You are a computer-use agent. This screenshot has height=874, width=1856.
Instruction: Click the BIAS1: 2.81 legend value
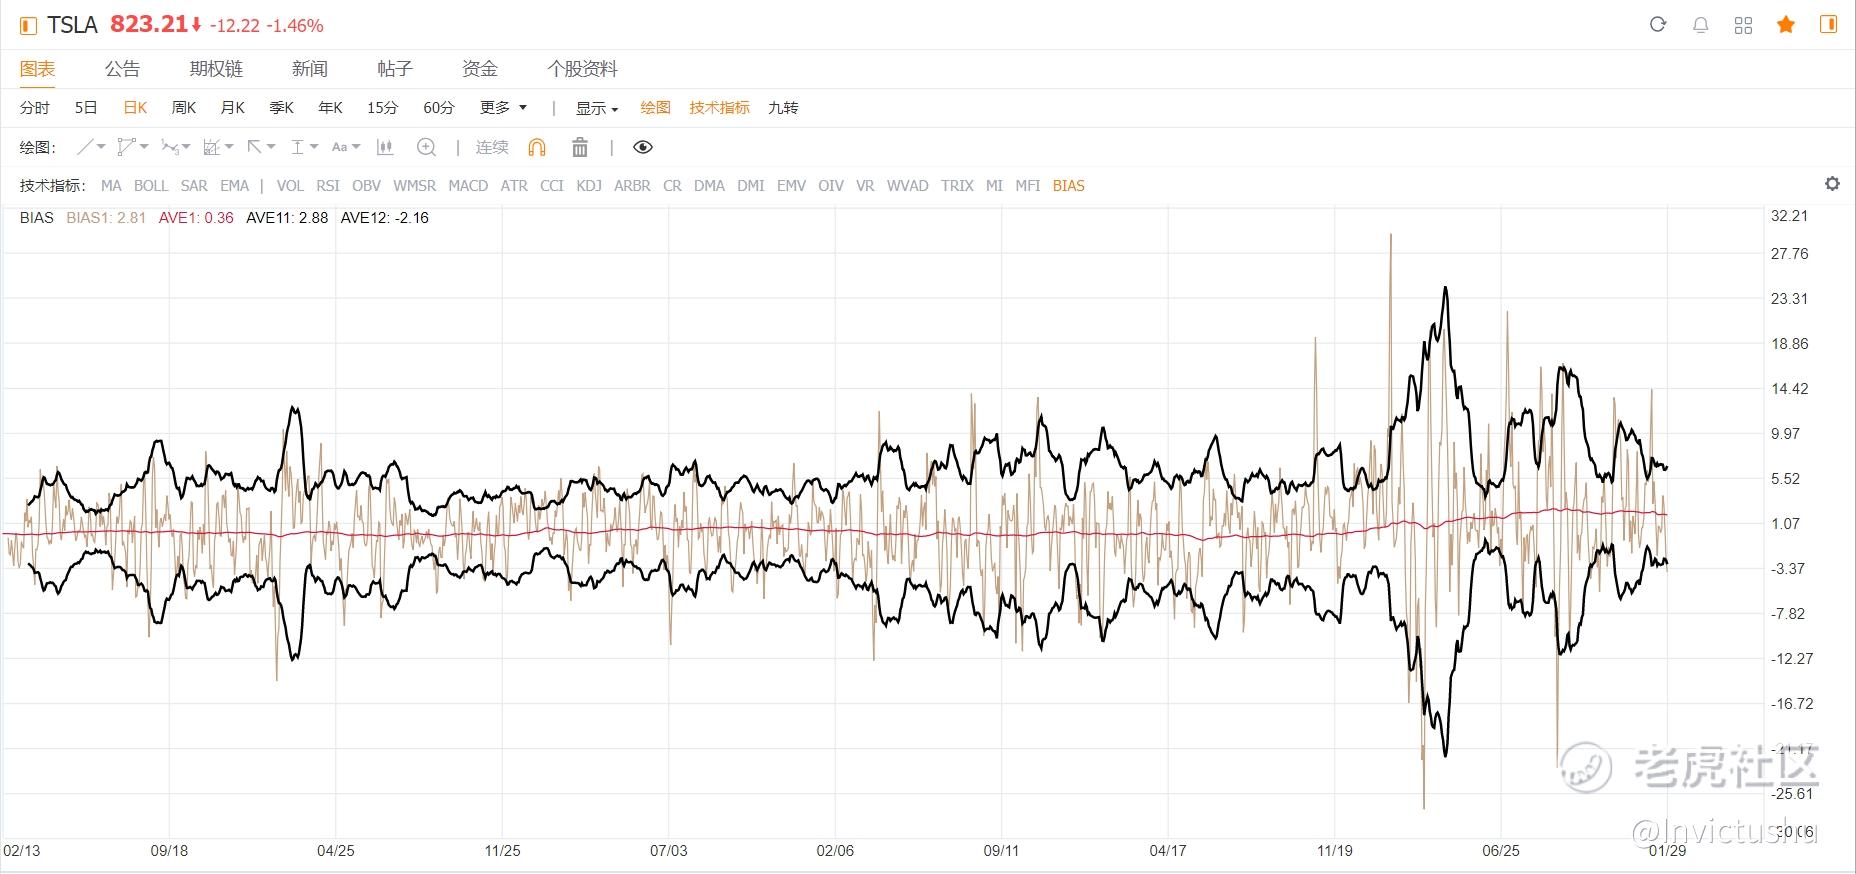click(x=106, y=218)
